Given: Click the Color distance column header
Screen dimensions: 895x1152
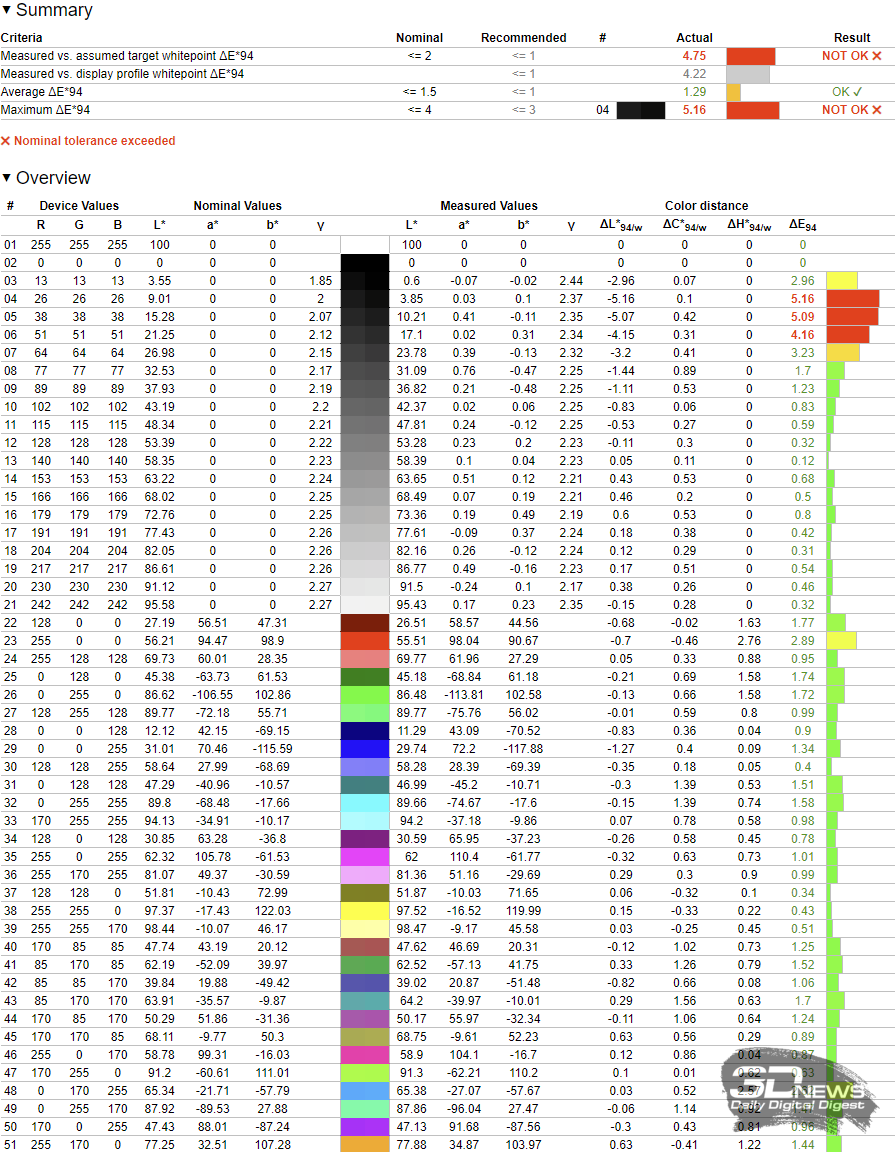Looking at the screenshot, I should 705,206.
